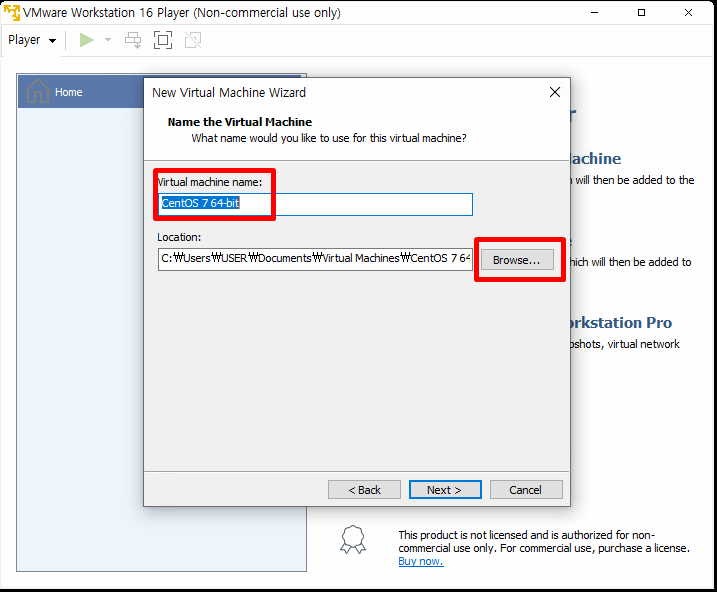Click the Home house icon

click(37, 91)
